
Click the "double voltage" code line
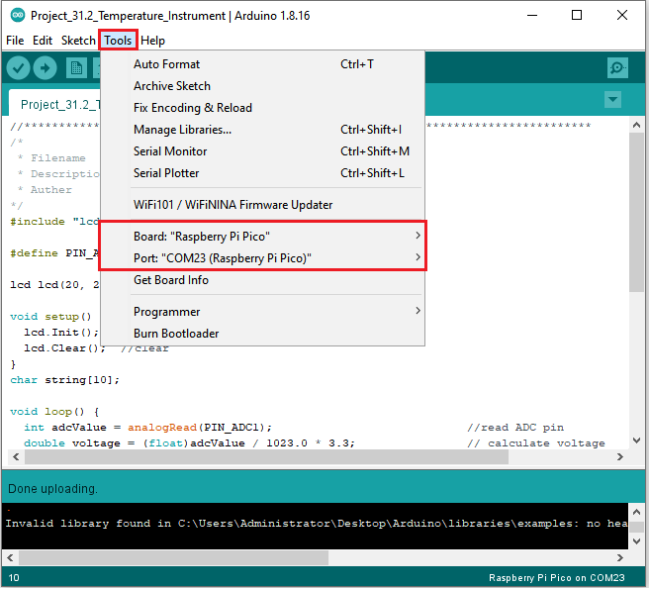[x=189, y=443]
